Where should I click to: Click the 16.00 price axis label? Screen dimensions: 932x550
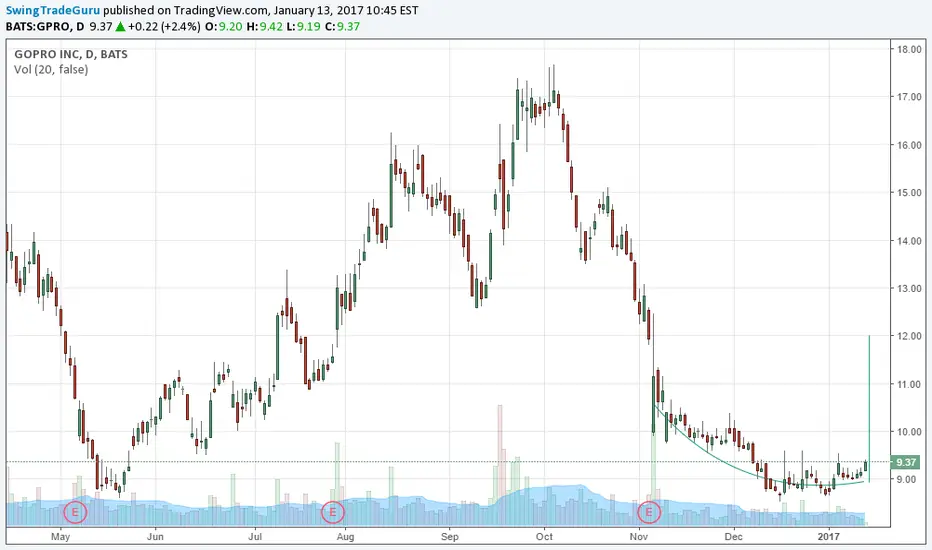(x=909, y=145)
